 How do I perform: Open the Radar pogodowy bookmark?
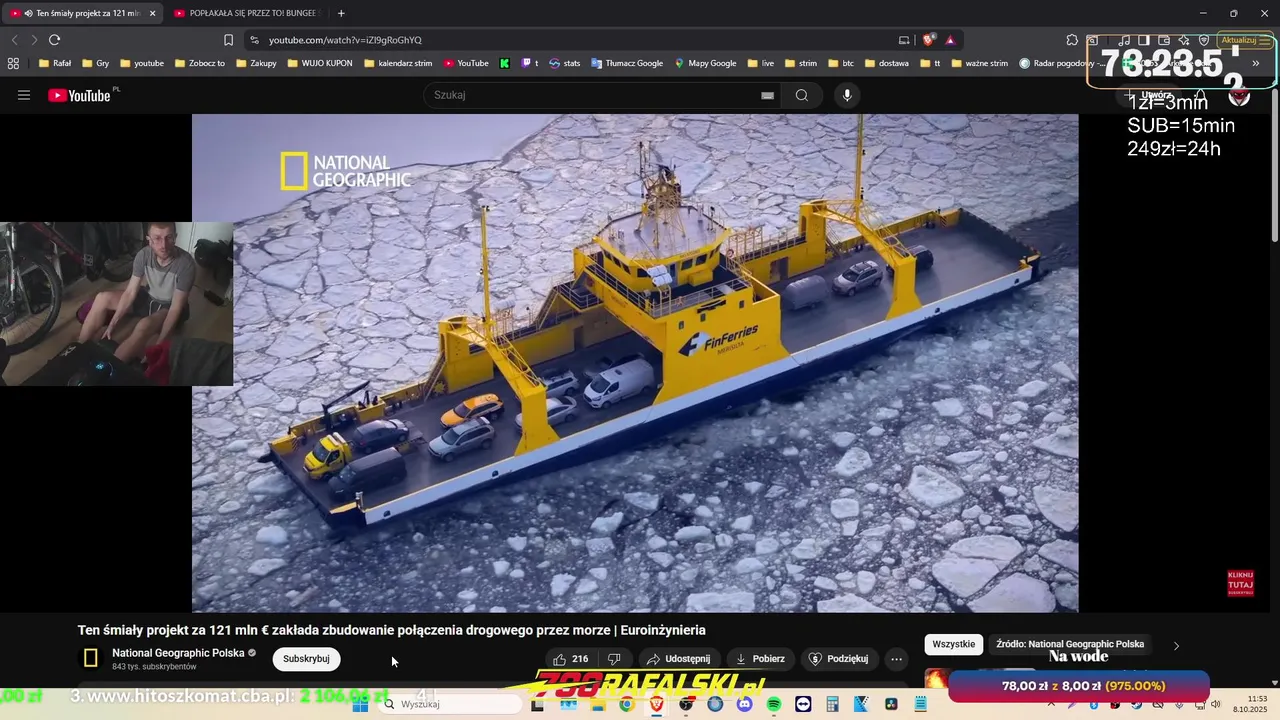pyautogui.click(x=1060, y=63)
